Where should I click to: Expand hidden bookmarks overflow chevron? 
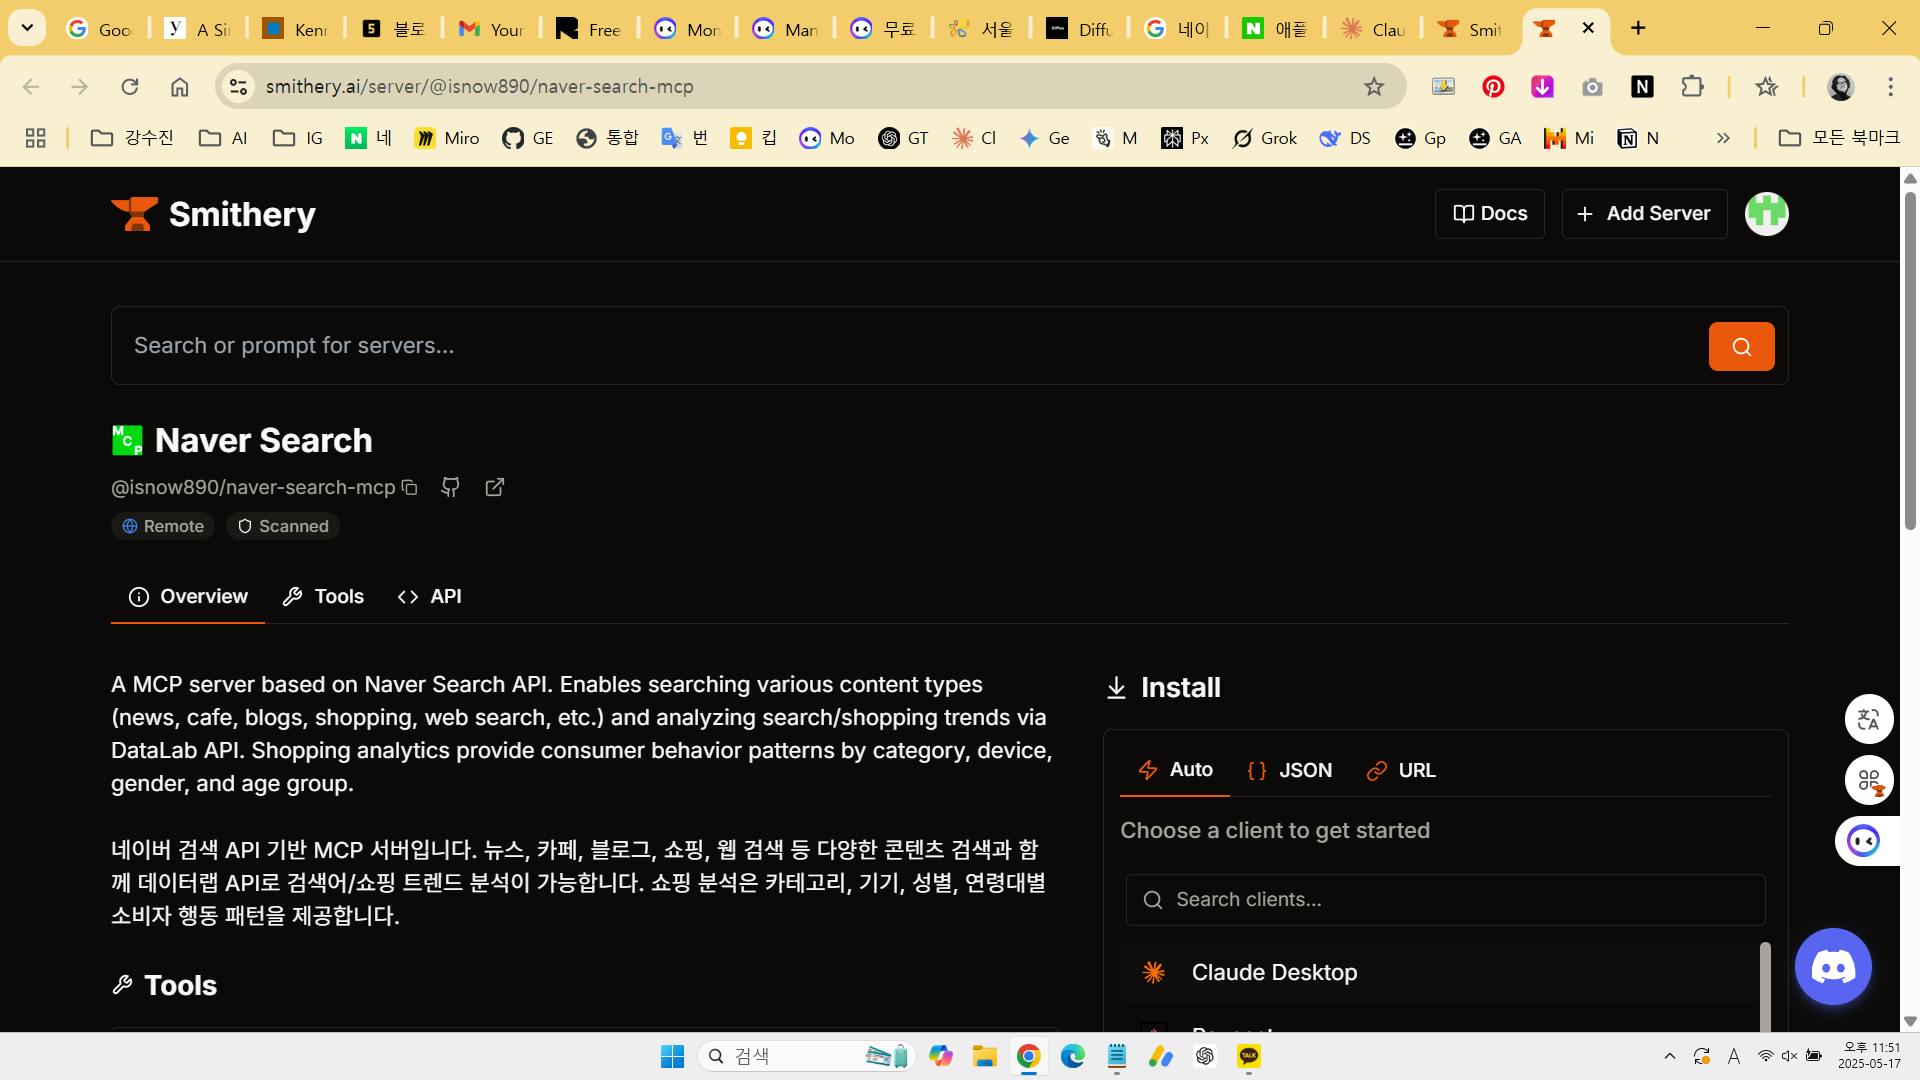tap(1723, 138)
